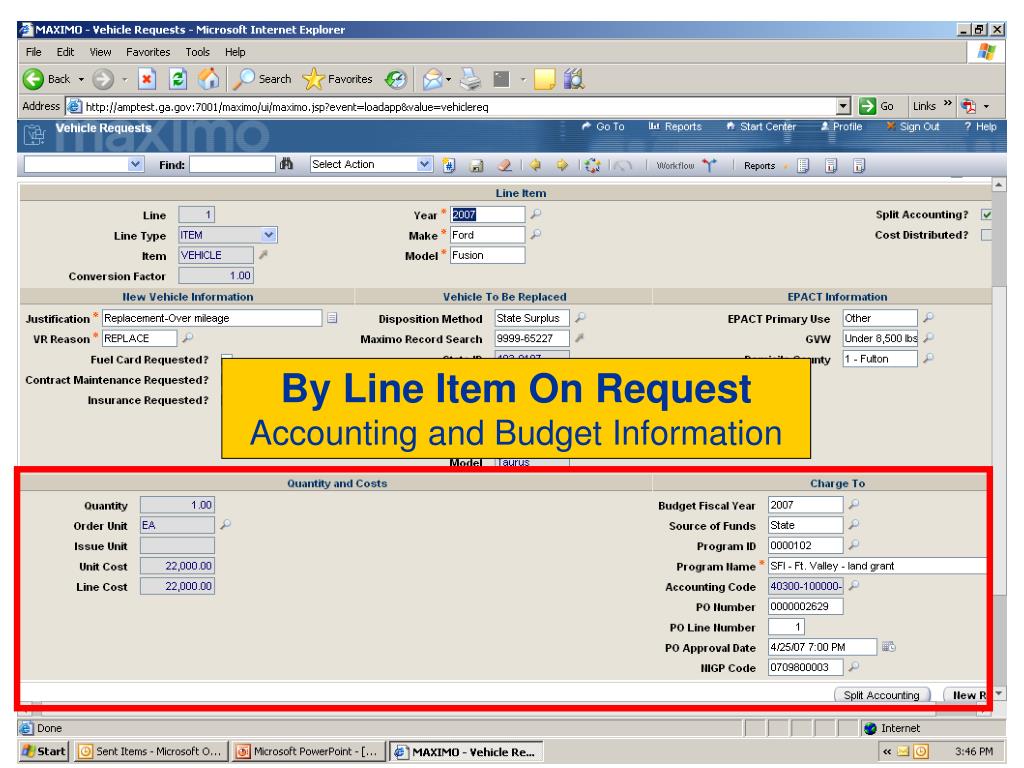The width and height of the screenshot is (1024, 768).
Task: Go to Start Center
Action: pos(761,127)
